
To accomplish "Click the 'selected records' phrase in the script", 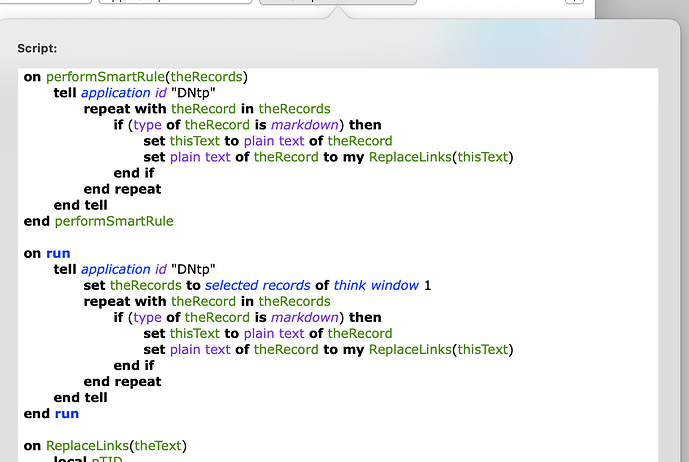I will click(257, 285).
